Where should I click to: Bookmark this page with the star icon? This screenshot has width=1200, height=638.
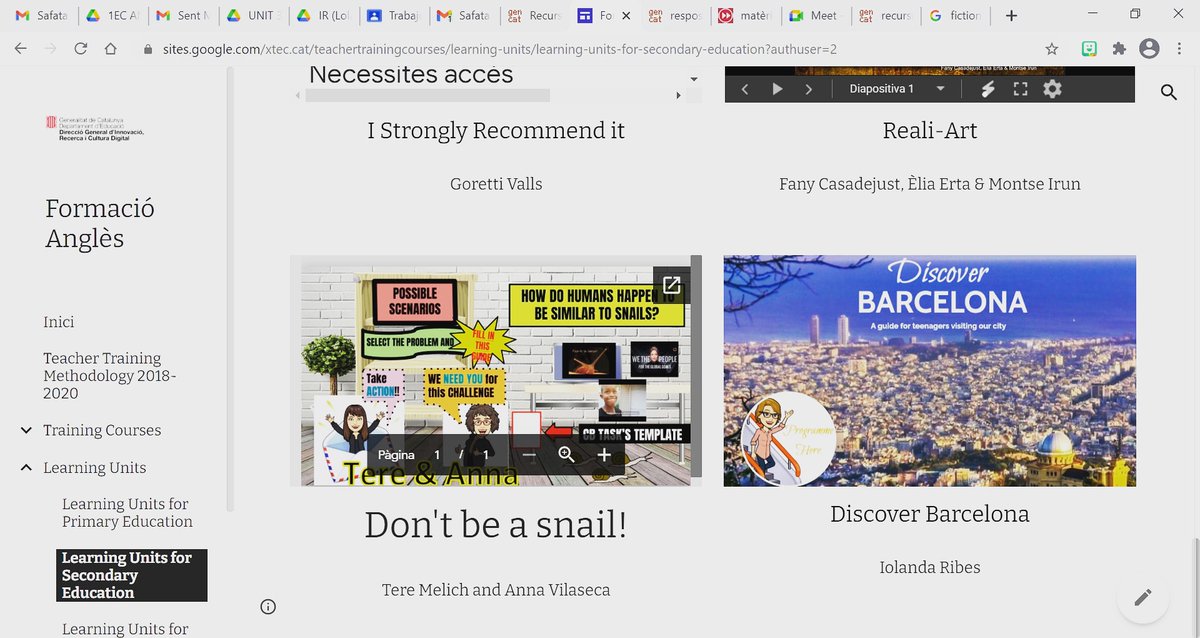[x=1051, y=48]
